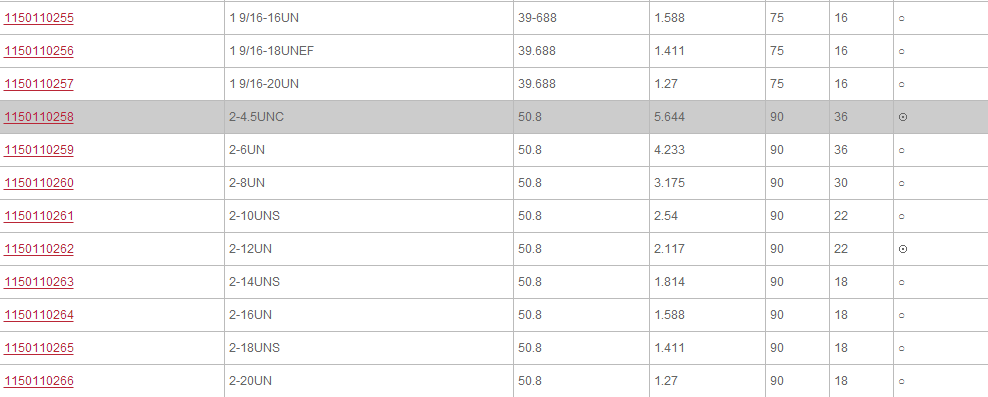Screen dimensions: 988x397
Task: Open part number 1150110255 link
Action: (39, 18)
